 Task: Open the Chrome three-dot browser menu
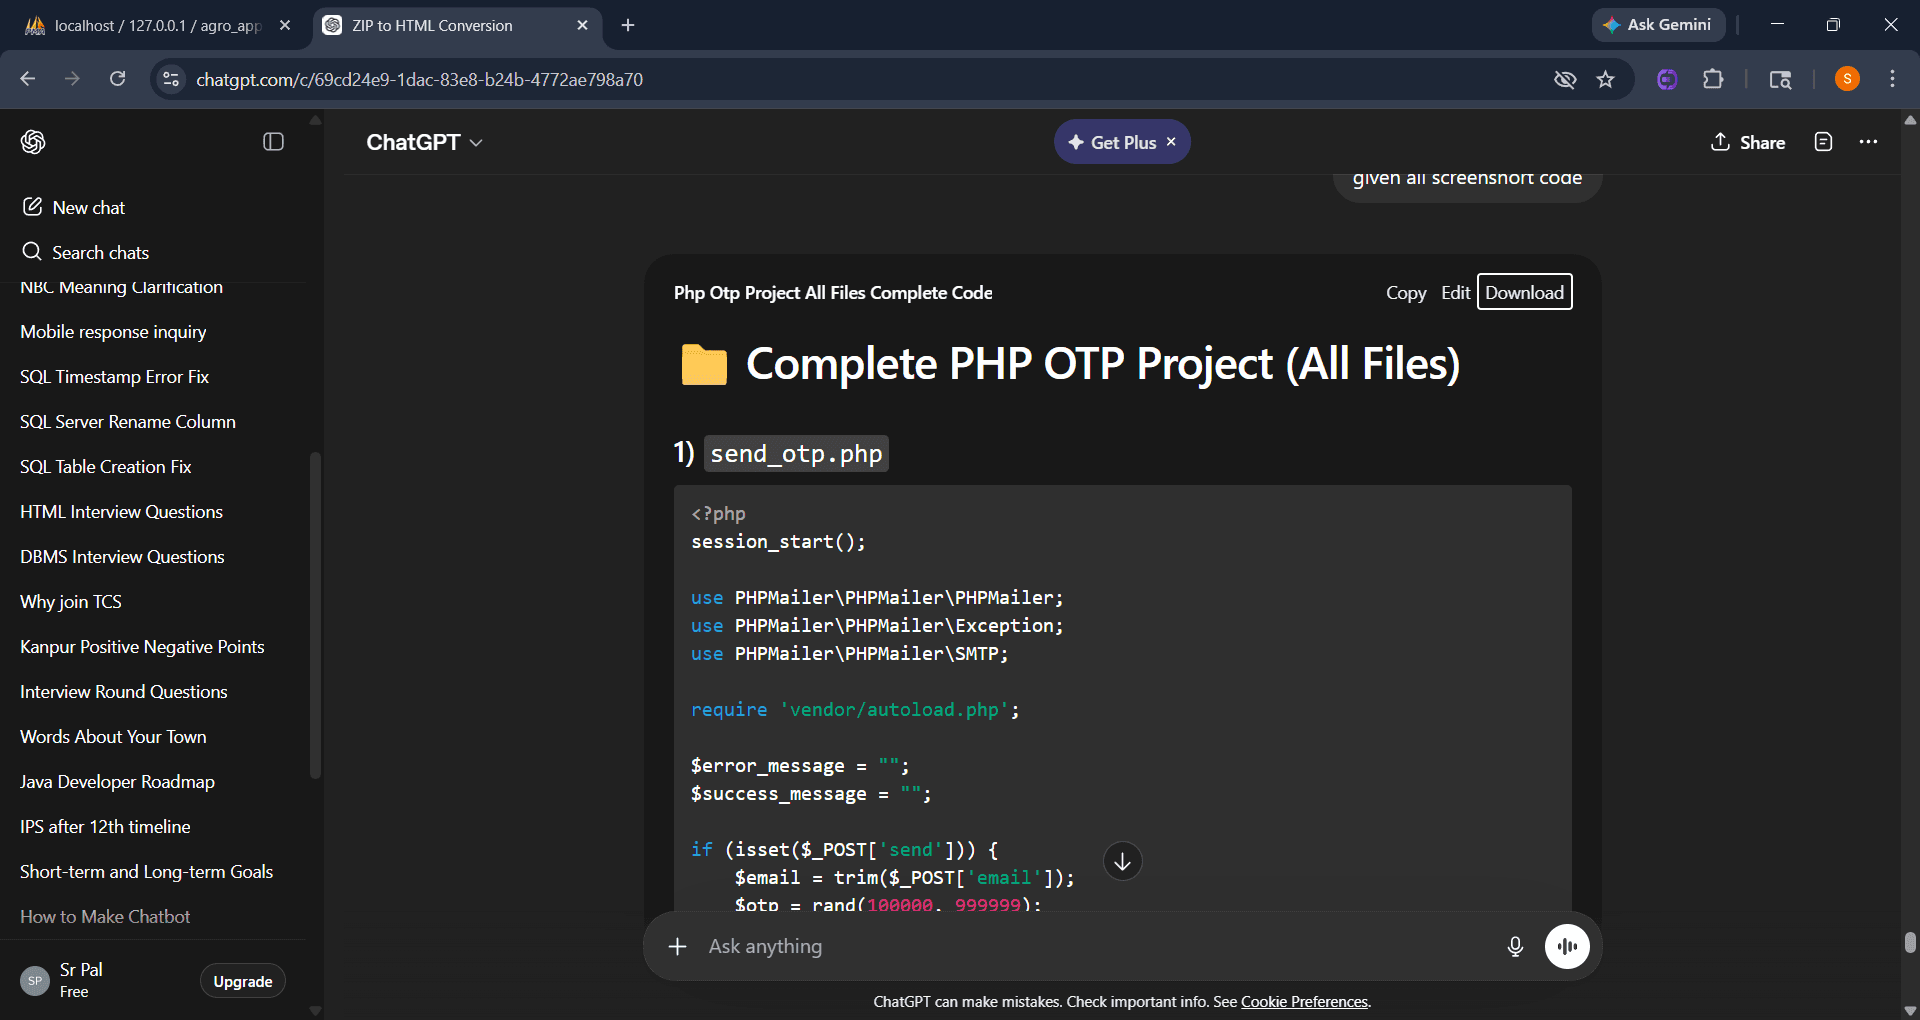pyautogui.click(x=1892, y=79)
